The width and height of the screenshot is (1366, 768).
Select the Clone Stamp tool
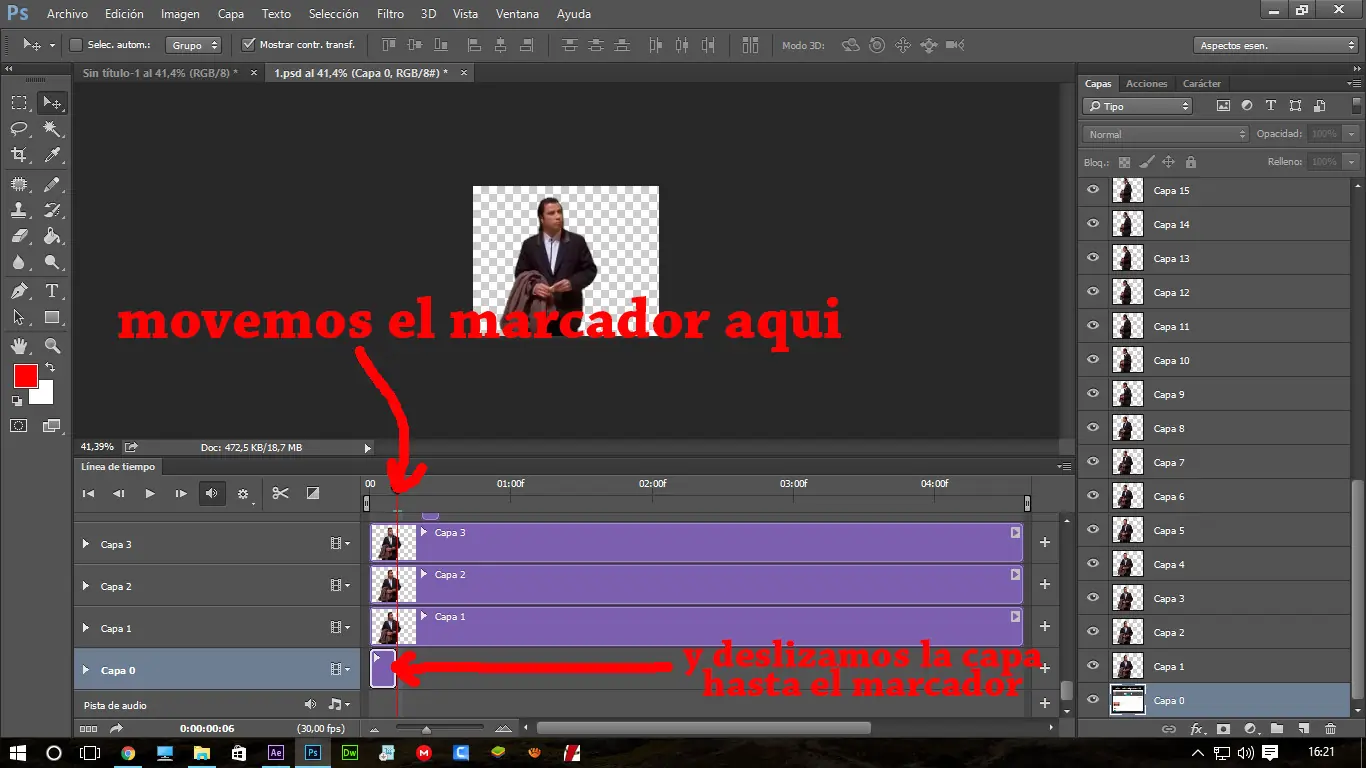[19, 210]
